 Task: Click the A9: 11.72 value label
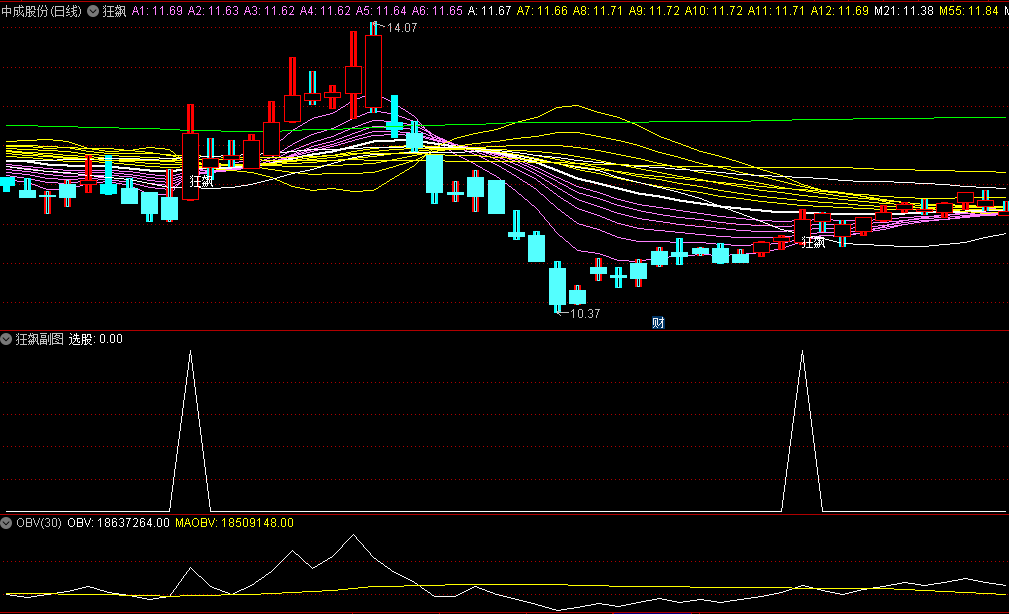[x=654, y=11]
